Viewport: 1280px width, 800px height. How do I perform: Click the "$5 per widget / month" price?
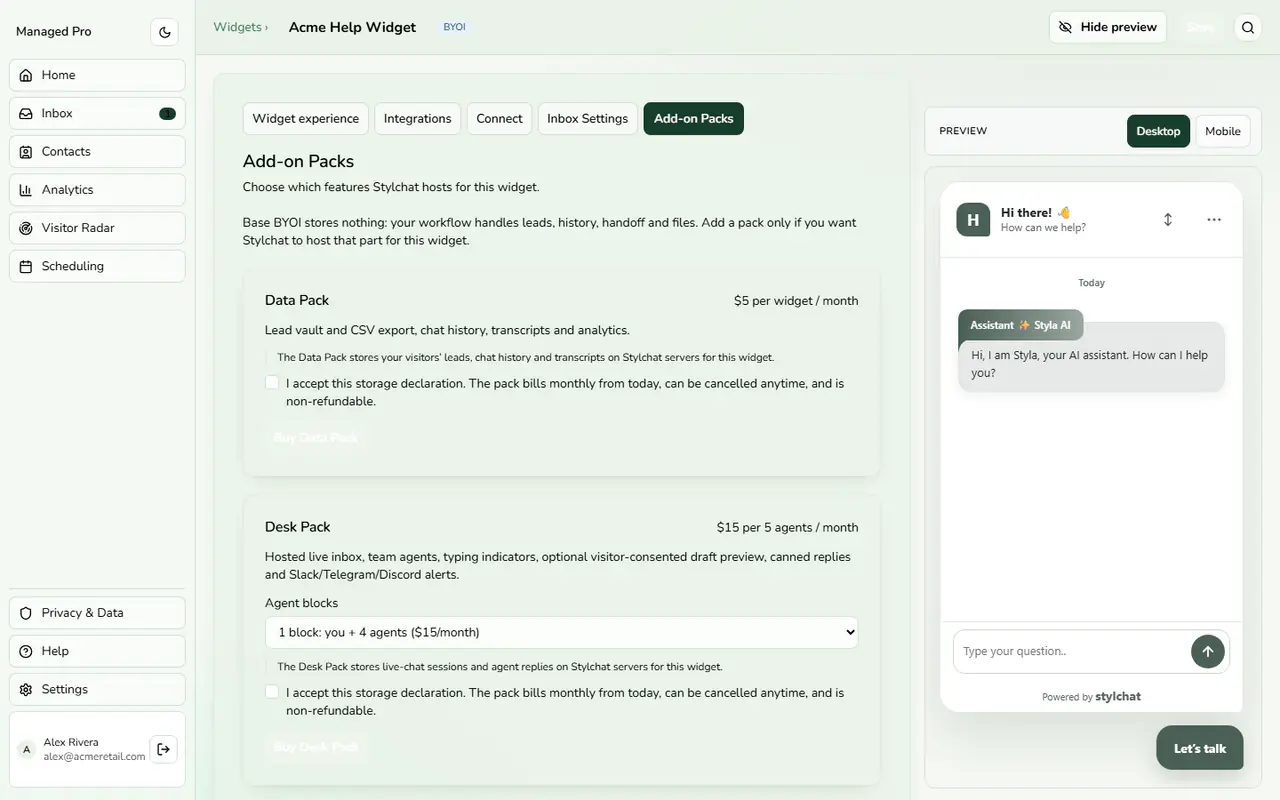[x=796, y=300]
